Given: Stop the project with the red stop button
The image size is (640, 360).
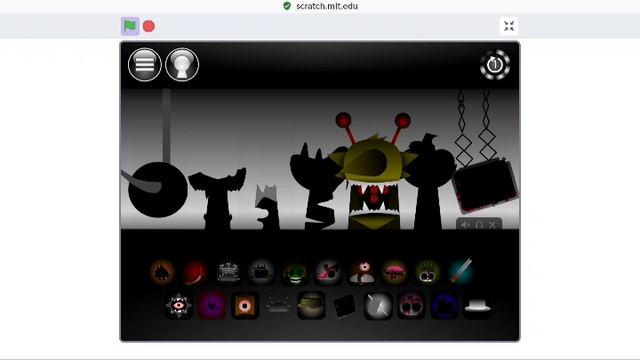Looking at the screenshot, I should pos(149,26).
